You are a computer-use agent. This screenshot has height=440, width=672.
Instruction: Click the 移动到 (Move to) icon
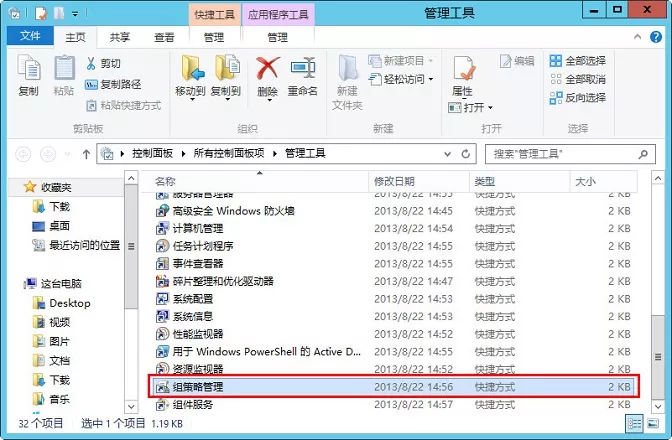[x=190, y=75]
